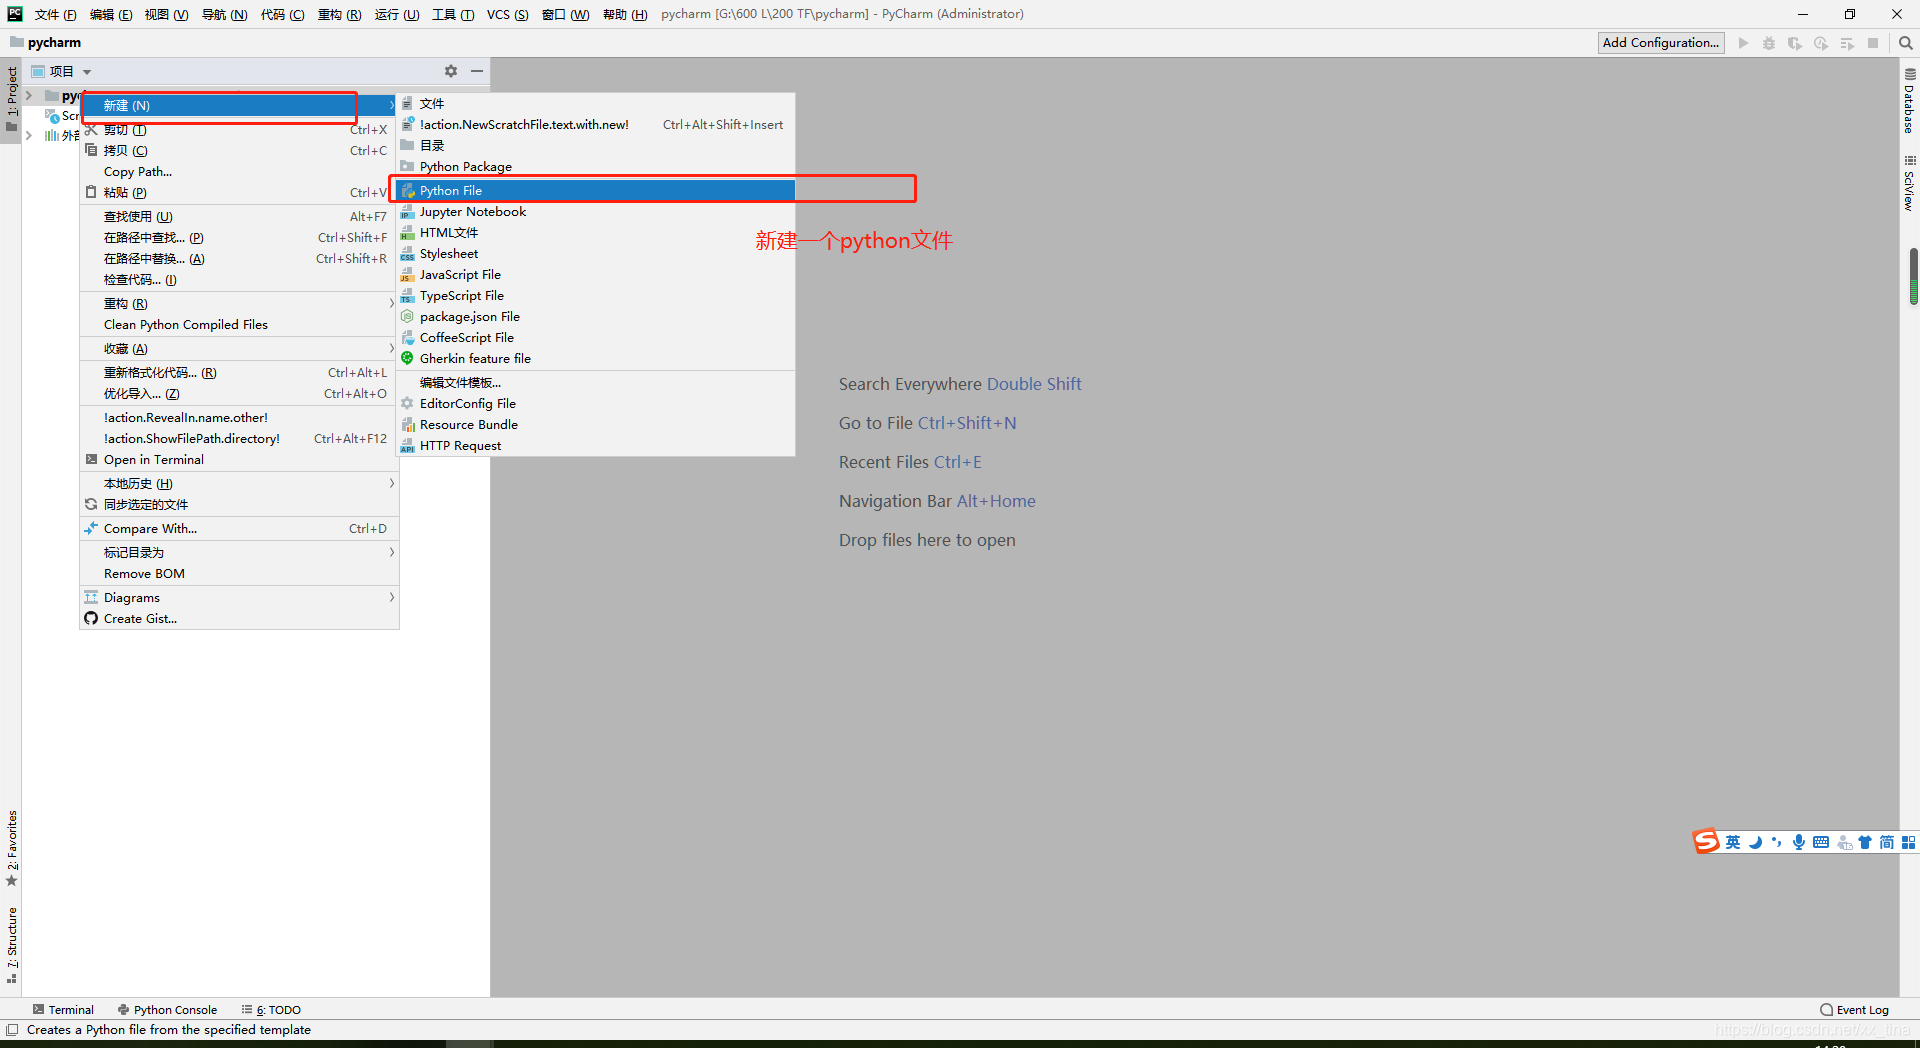The height and width of the screenshot is (1048, 1920).
Task: Choose Python Package entry
Action: [x=596, y=167]
